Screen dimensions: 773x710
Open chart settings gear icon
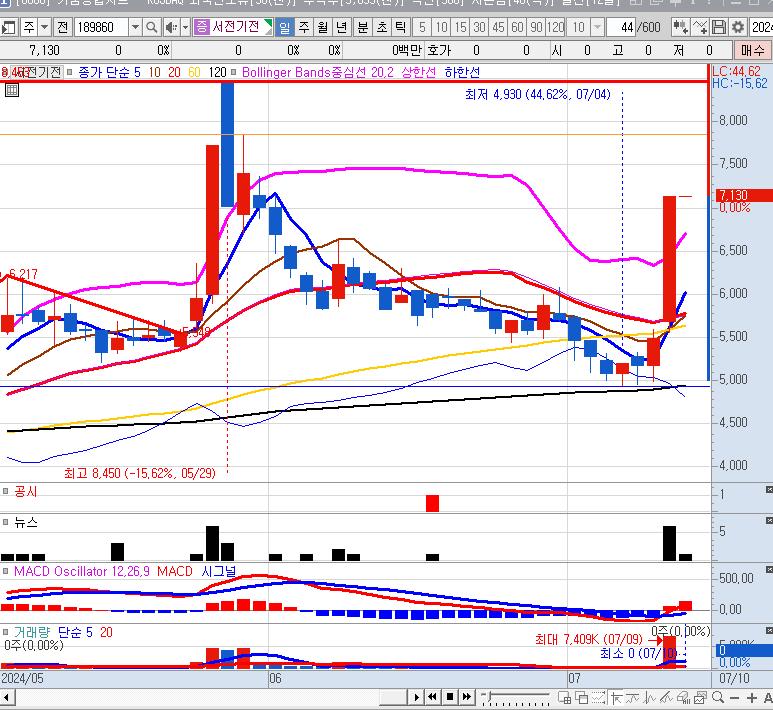pyautogui.click(x=738, y=27)
